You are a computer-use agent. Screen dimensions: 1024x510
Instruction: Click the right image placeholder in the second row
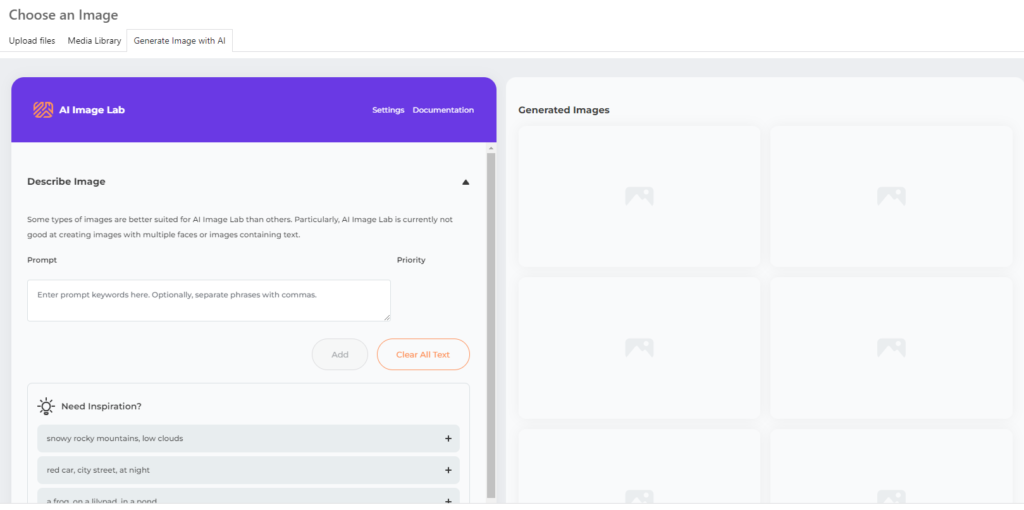pos(891,347)
